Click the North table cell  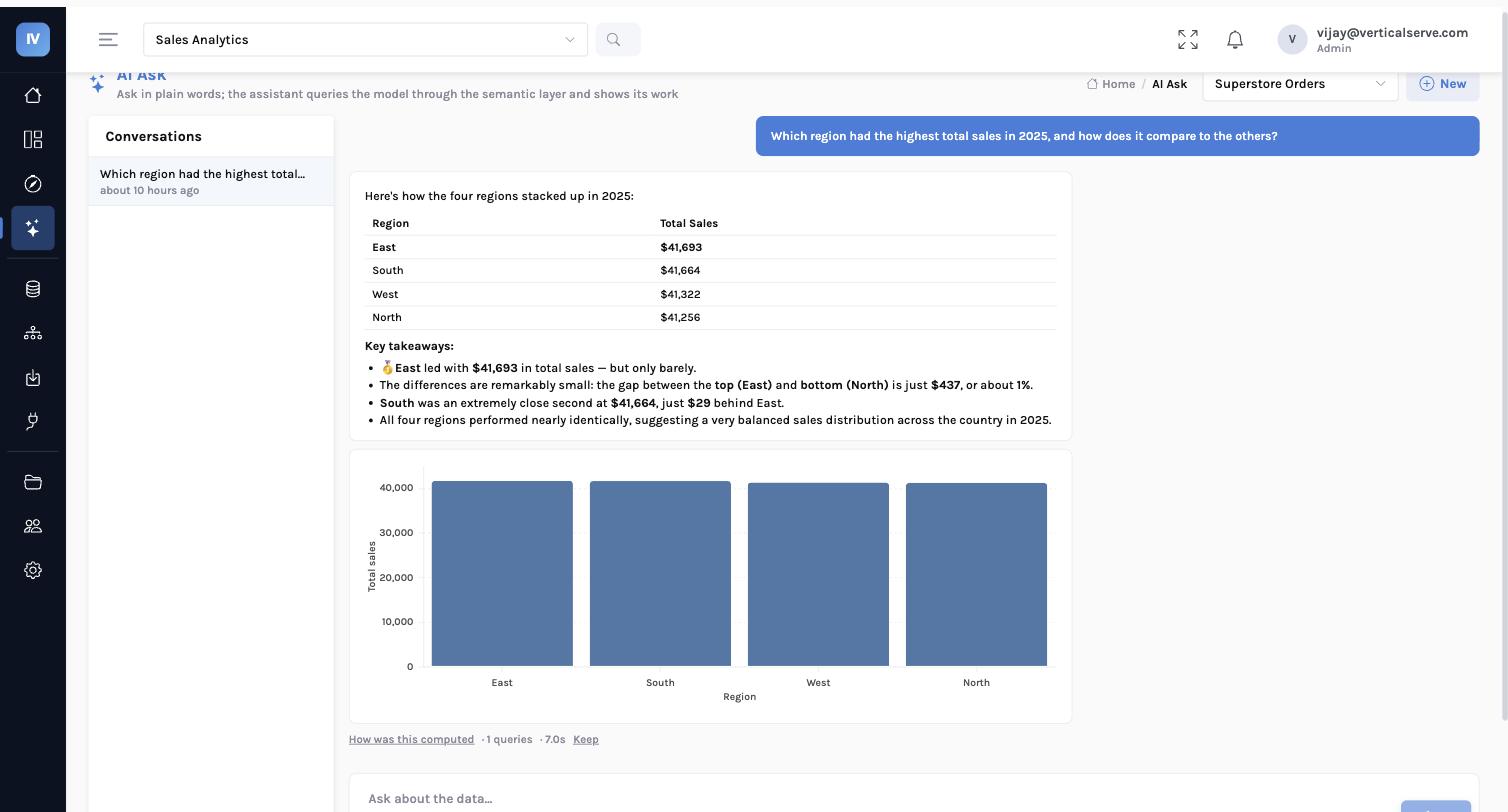pyautogui.click(x=387, y=317)
